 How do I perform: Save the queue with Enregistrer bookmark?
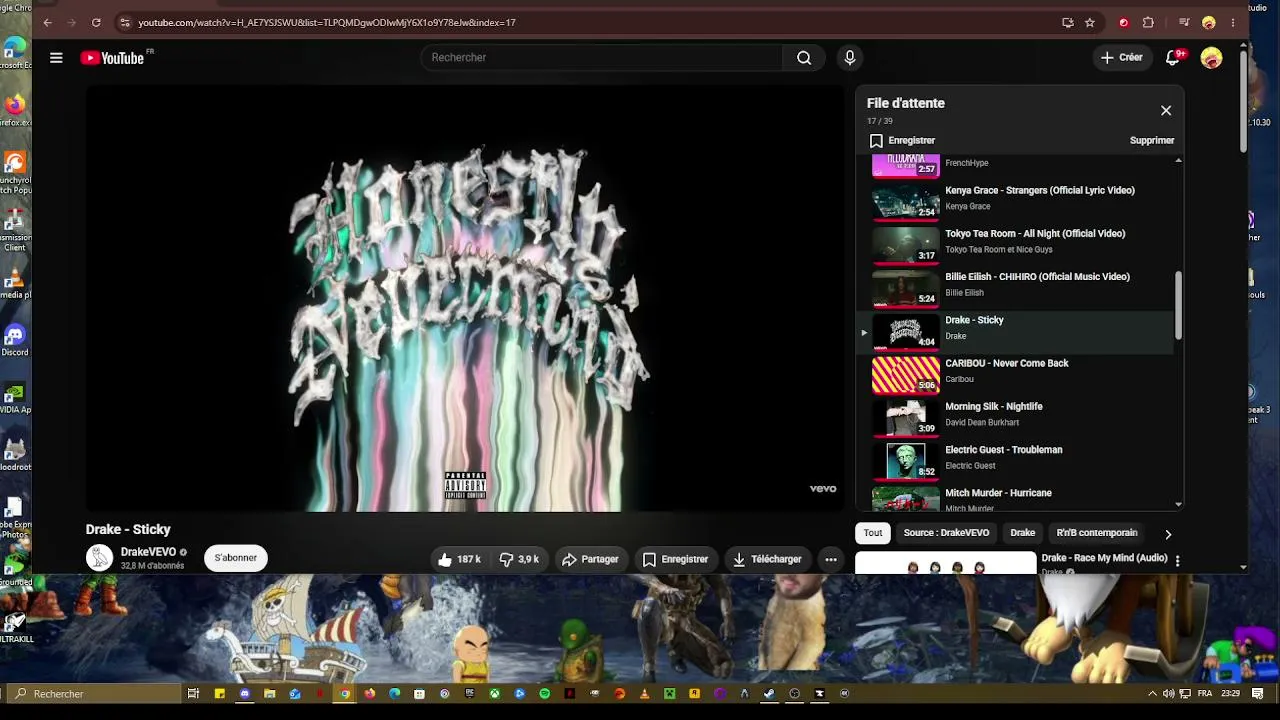click(902, 141)
